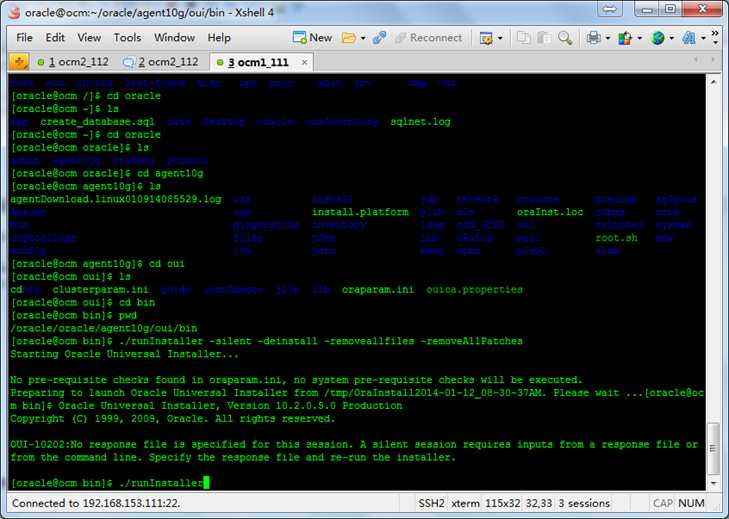Open the Tools menu
729x519 pixels.
click(127, 38)
